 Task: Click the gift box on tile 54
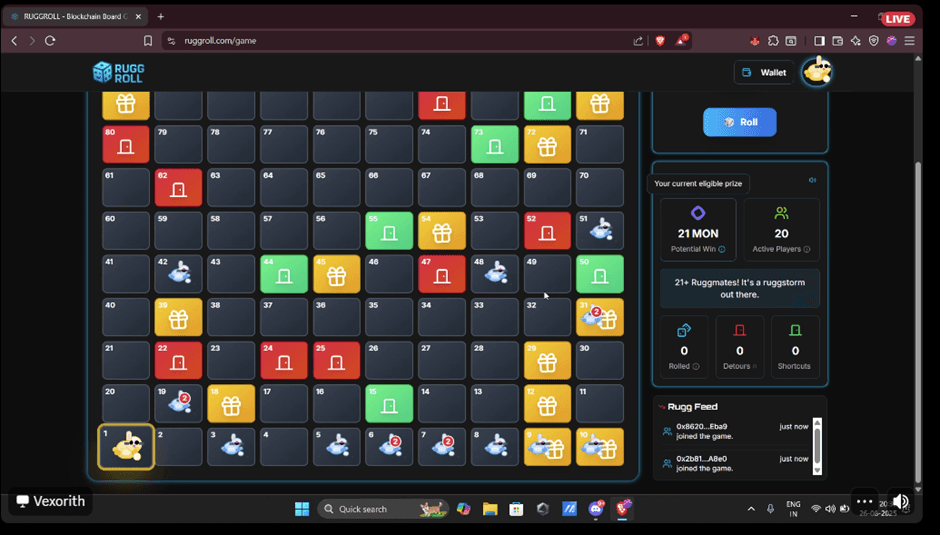(442, 231)
